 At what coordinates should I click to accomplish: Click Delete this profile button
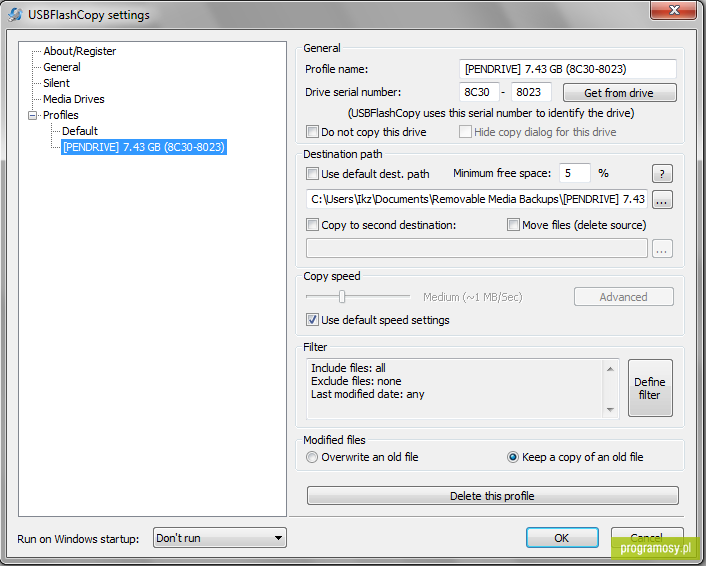tap(493, 496)
